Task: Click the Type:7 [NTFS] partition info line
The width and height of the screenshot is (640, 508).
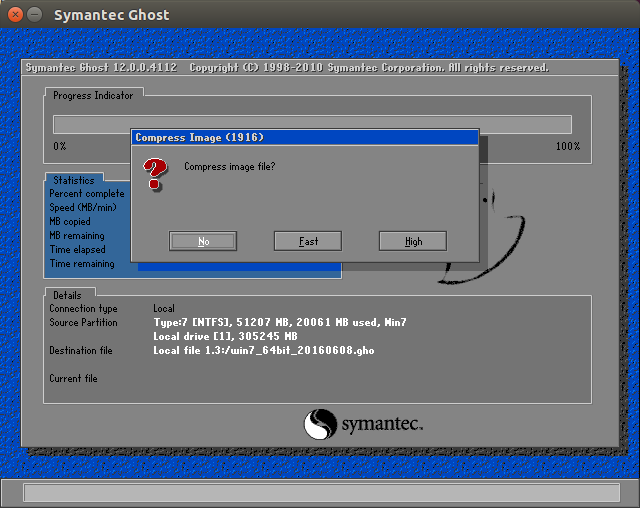Action: coord(280,322)
